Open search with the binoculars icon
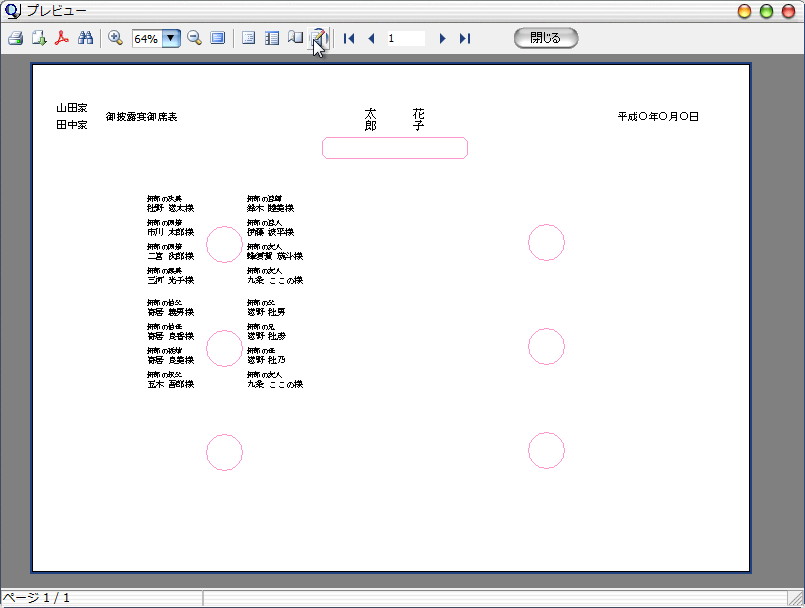805x608 pixels. coord(85,38)
